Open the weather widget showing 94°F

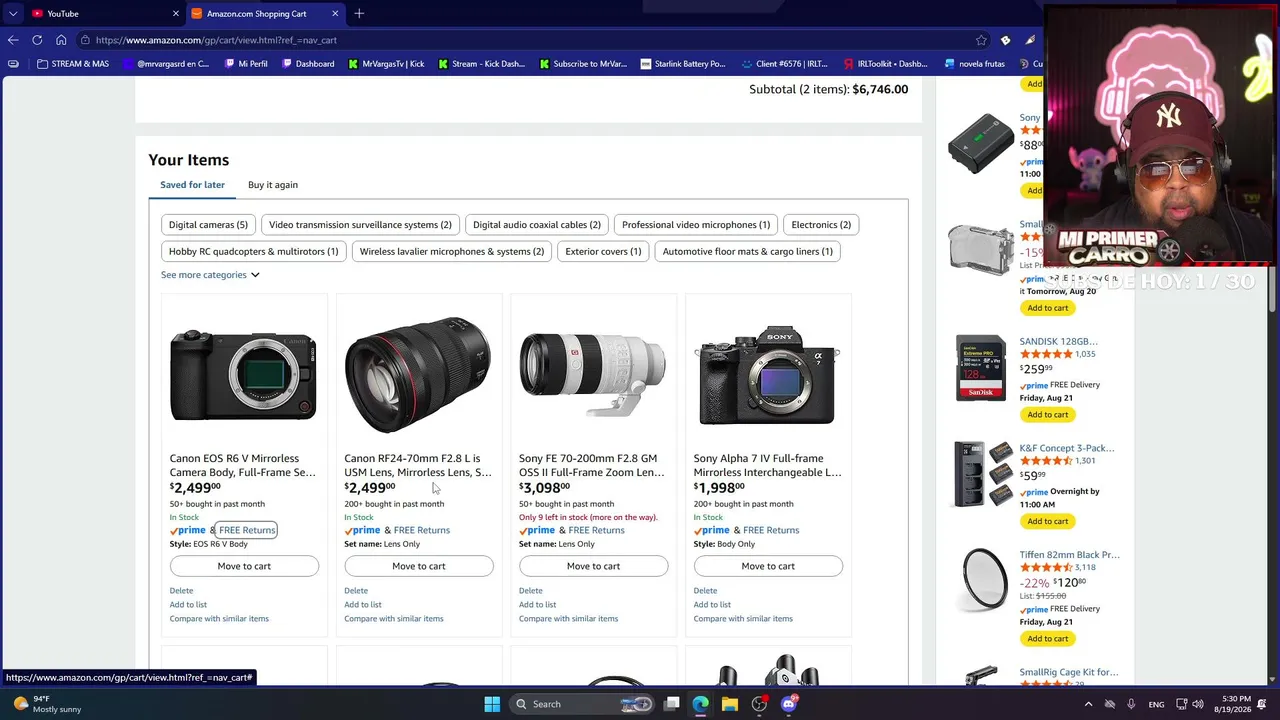coord(48,704)
